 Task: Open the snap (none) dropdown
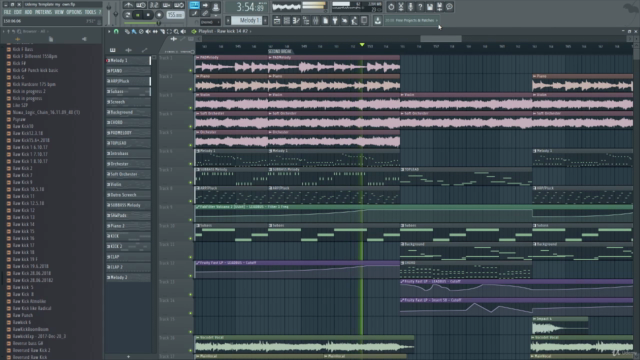pyautogui.click(x=210, y=22)
